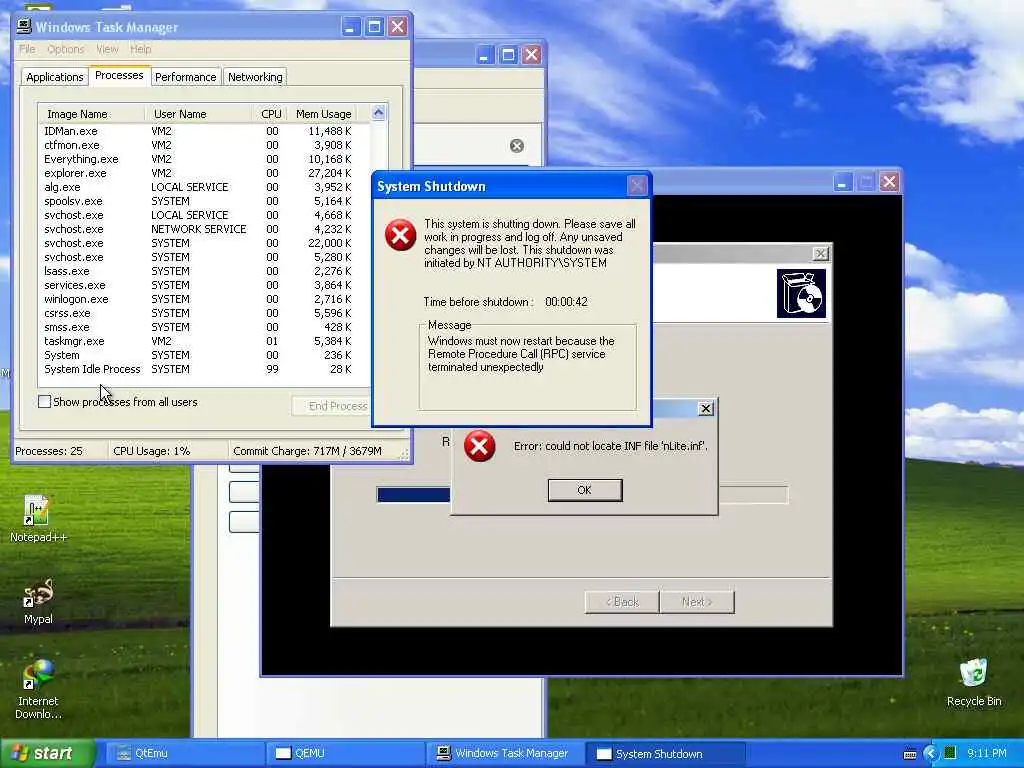Open the Windows start menu
This screenshot has height=768, width=1024.
point(47,754)
